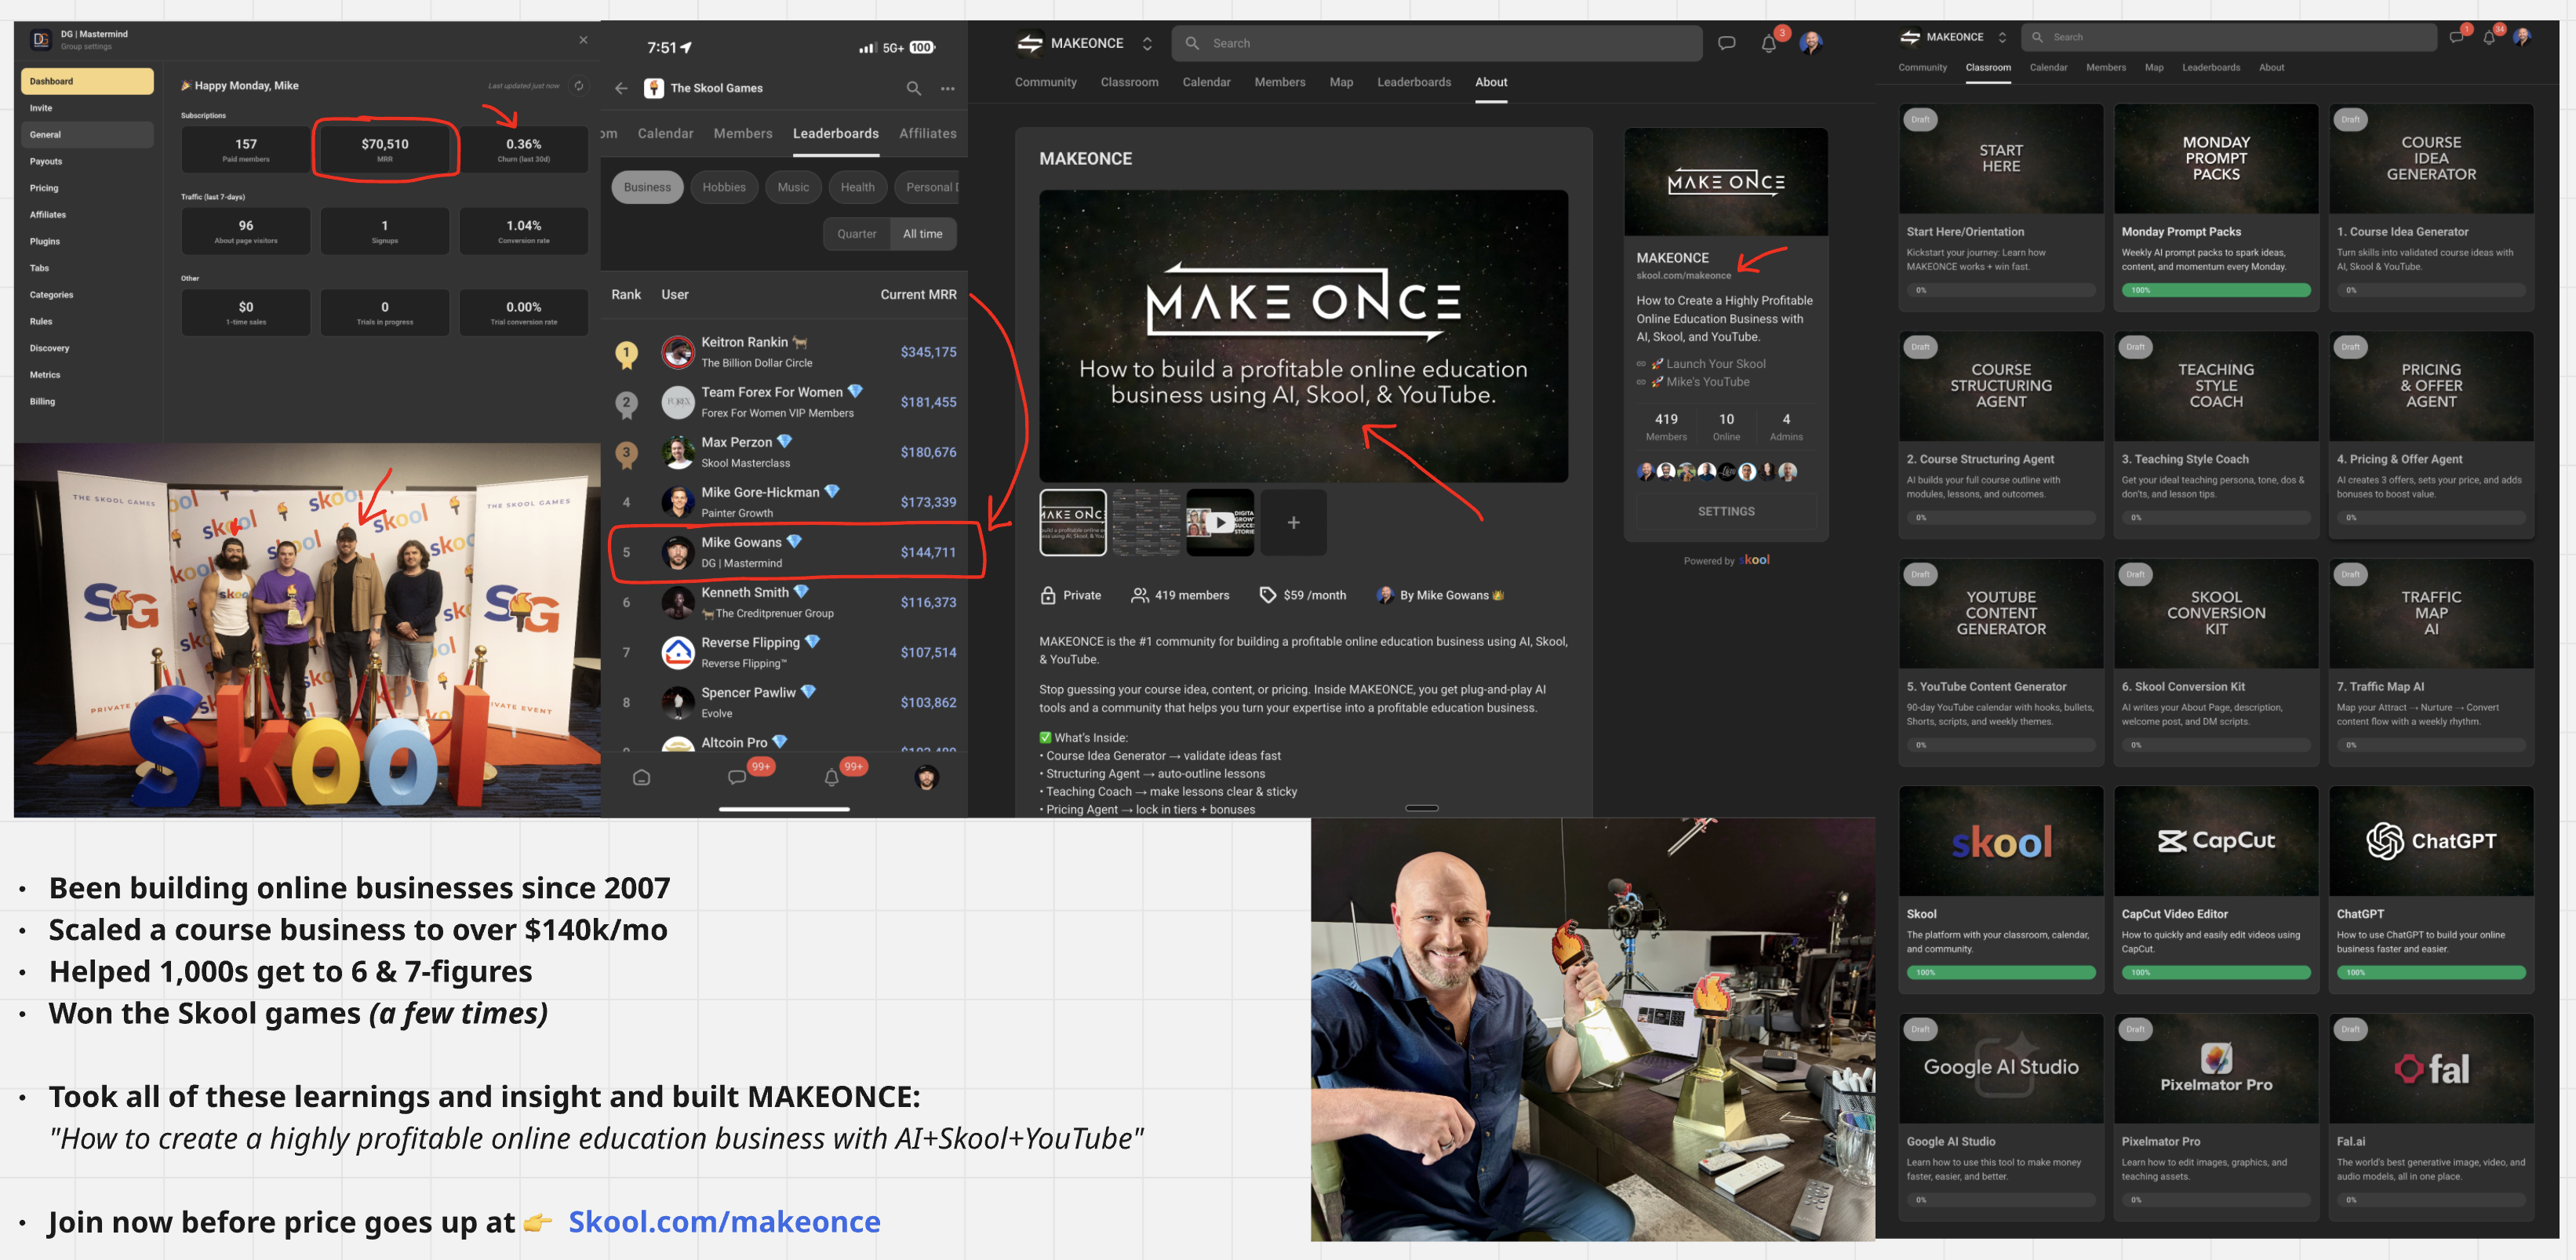2576x1260 pixels.
Task: Open the Leaderboards tab in Skool Games
Action: point(835,134)
